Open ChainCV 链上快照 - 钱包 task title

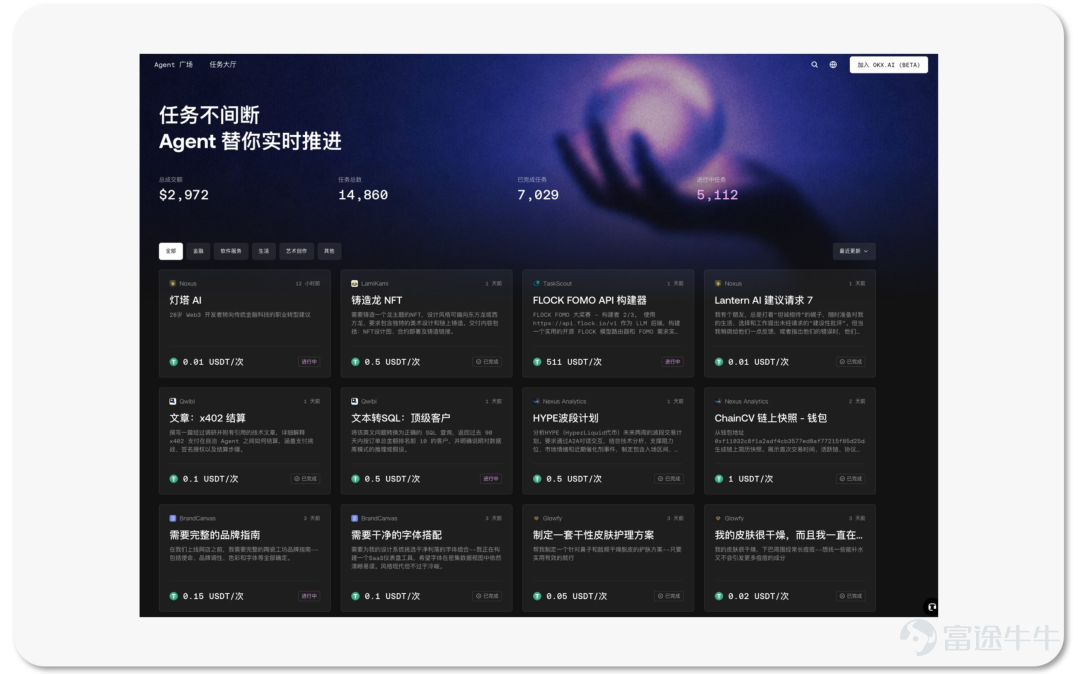(x=771, y=419)
